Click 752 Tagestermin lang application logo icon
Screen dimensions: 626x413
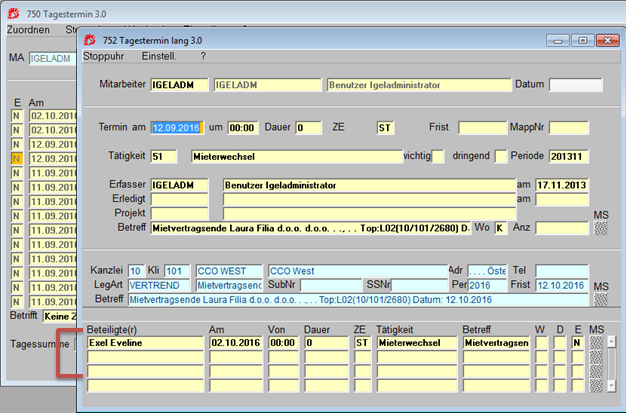90,40
